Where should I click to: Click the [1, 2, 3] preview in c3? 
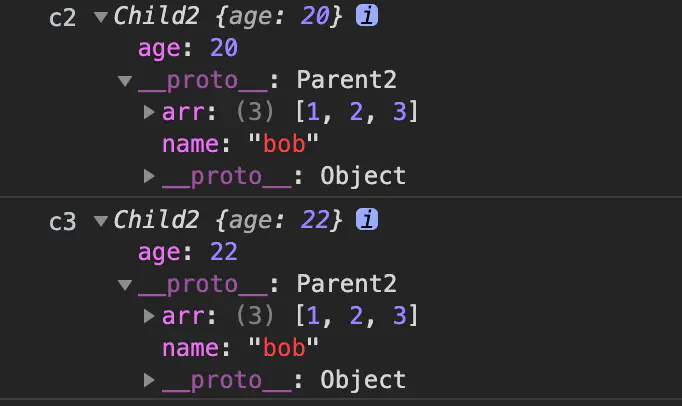coord(357,317)
